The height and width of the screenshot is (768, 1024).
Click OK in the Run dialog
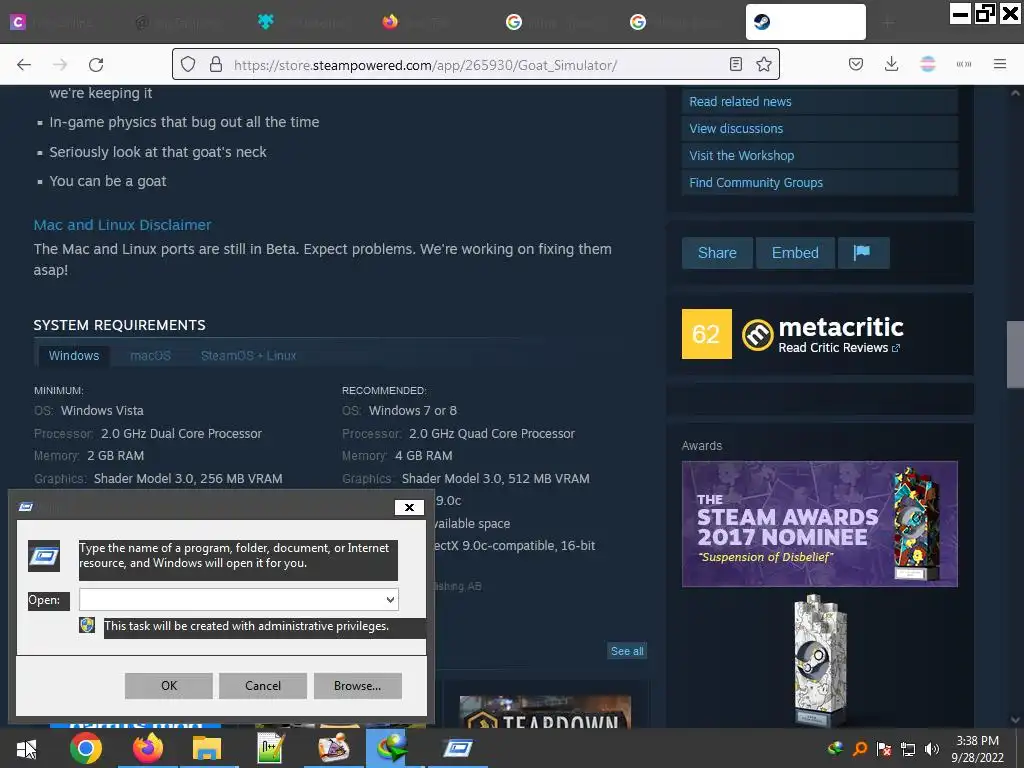(x=168, y=686)
